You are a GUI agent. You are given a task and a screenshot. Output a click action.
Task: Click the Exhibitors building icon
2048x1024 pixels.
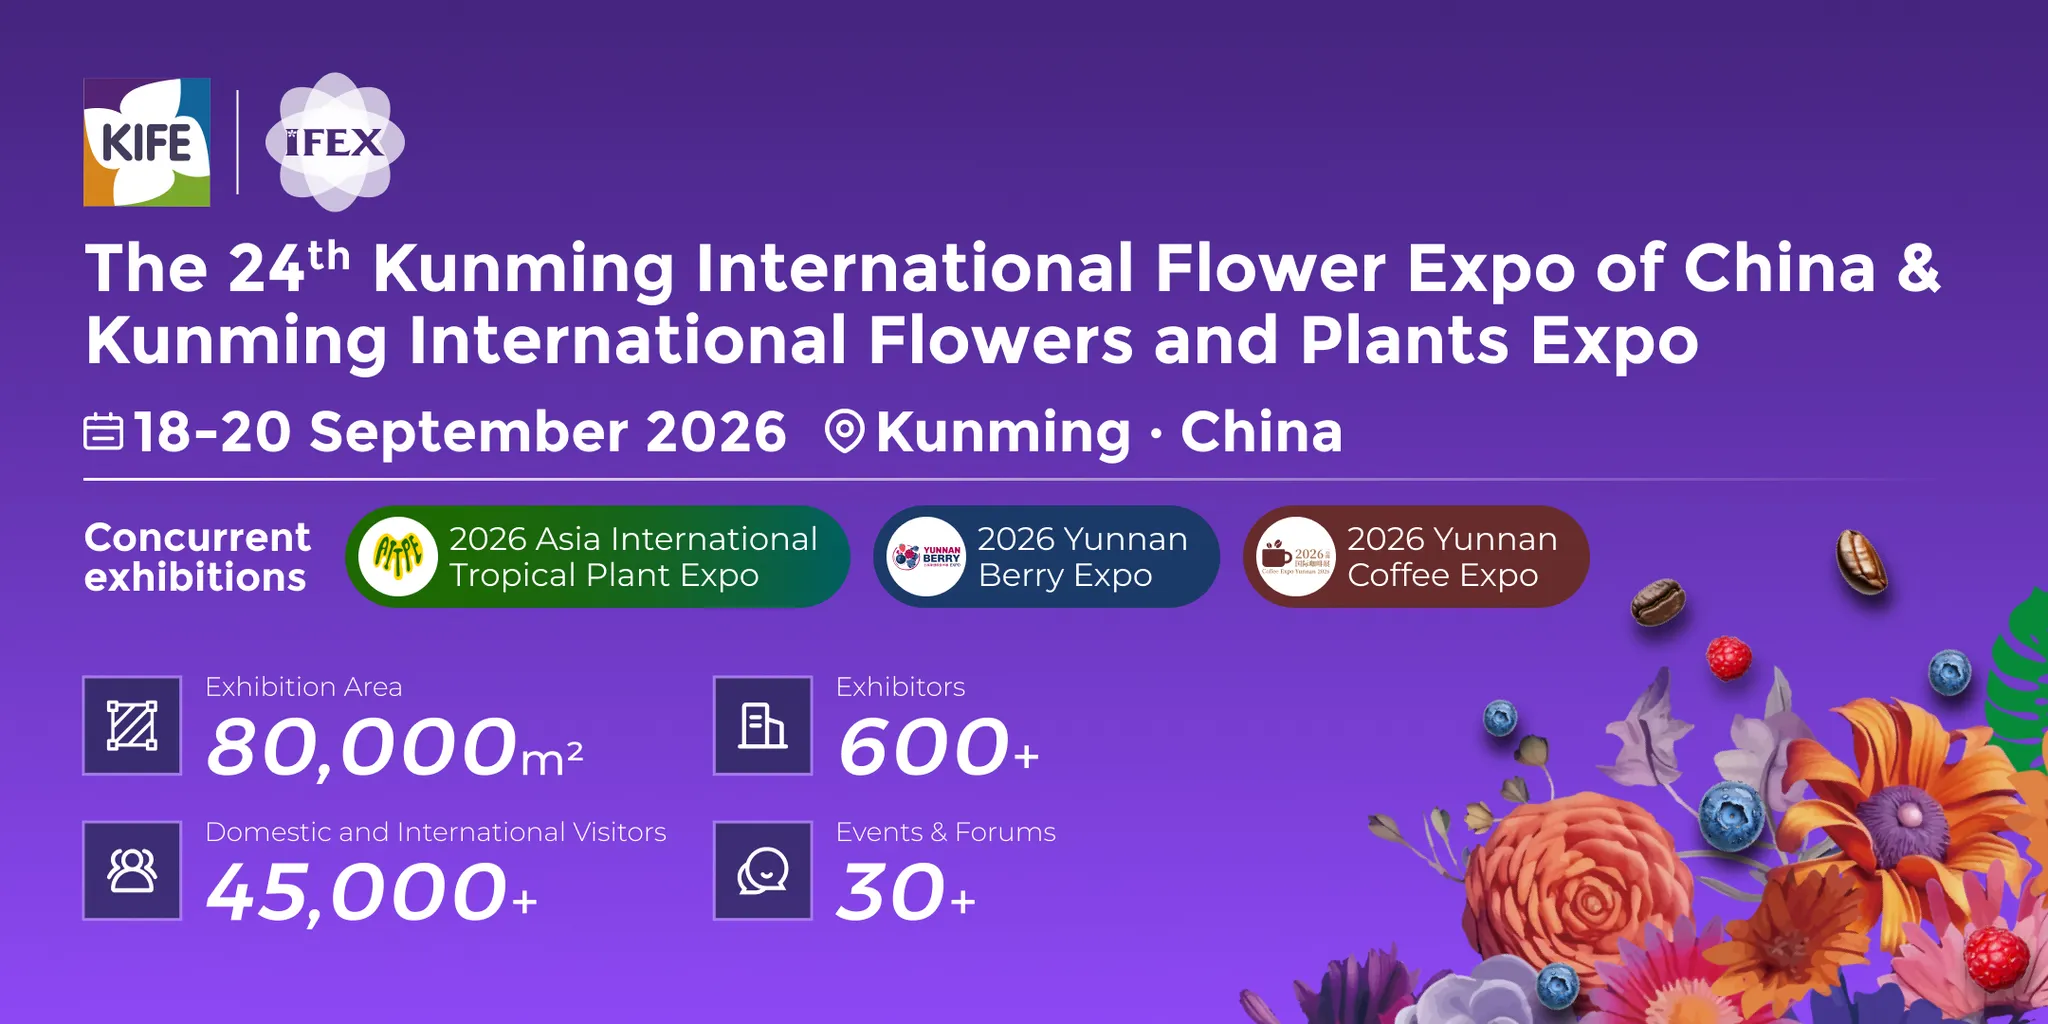click(x=763, y=726)
